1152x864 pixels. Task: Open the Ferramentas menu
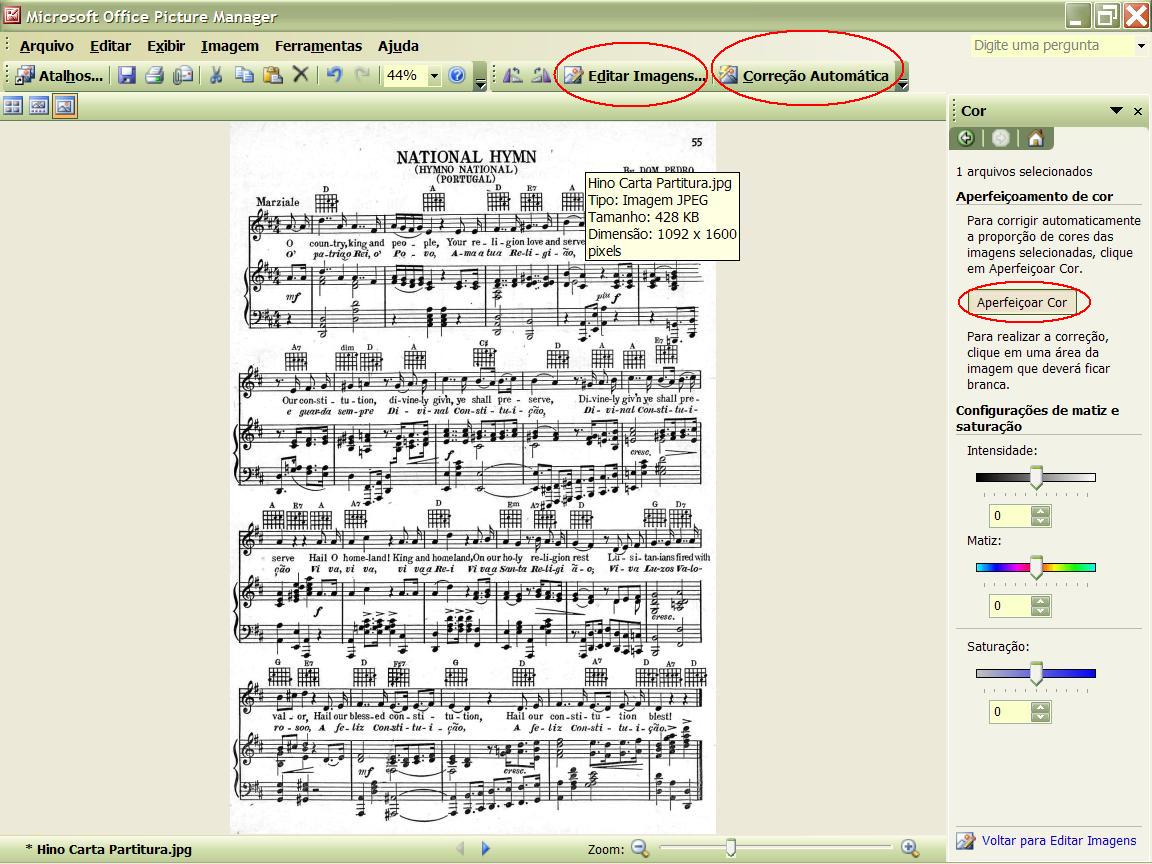[x=318, y=46]
